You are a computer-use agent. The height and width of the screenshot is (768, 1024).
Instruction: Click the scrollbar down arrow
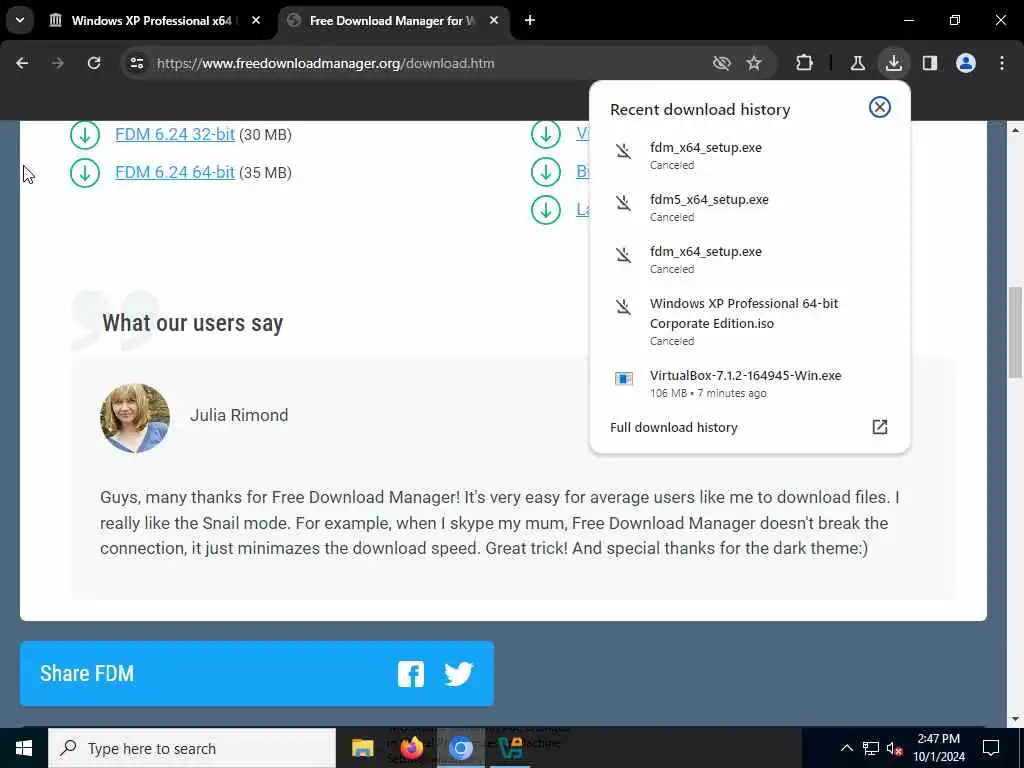pyautogui.click(x=1015, y=719)
